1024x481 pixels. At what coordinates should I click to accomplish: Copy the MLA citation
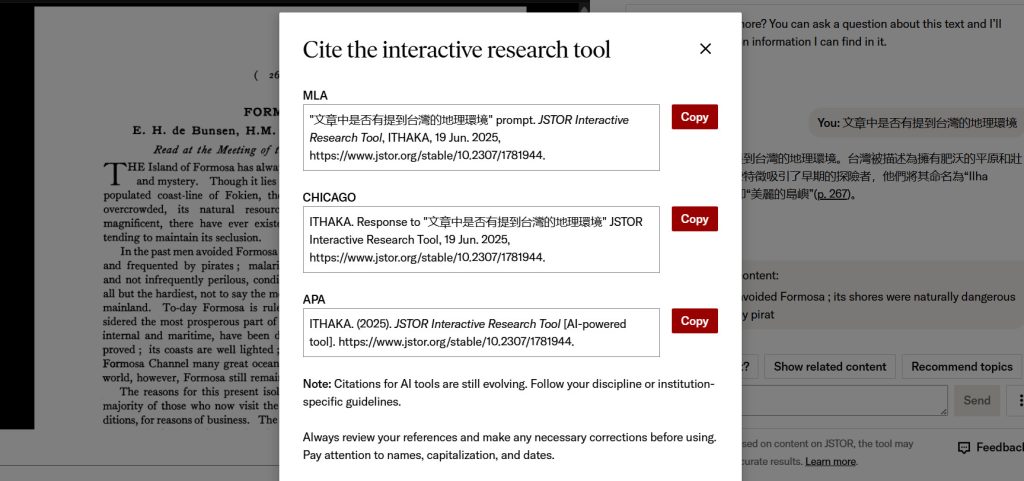pyautogui.click(x=694, y=117)
